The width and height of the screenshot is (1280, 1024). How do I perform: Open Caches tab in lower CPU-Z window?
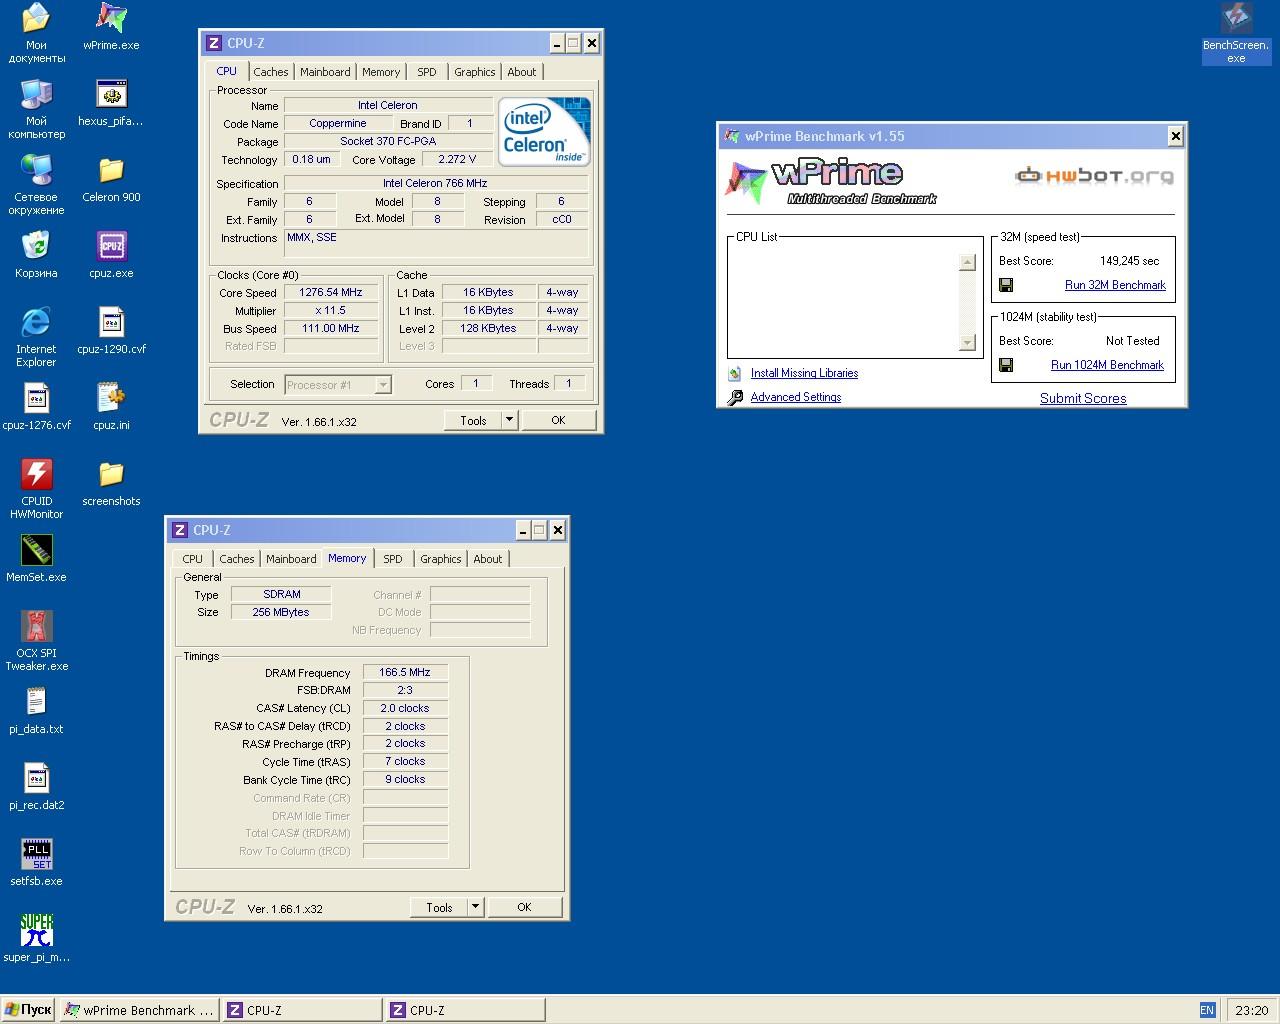(x=236, y=559)
